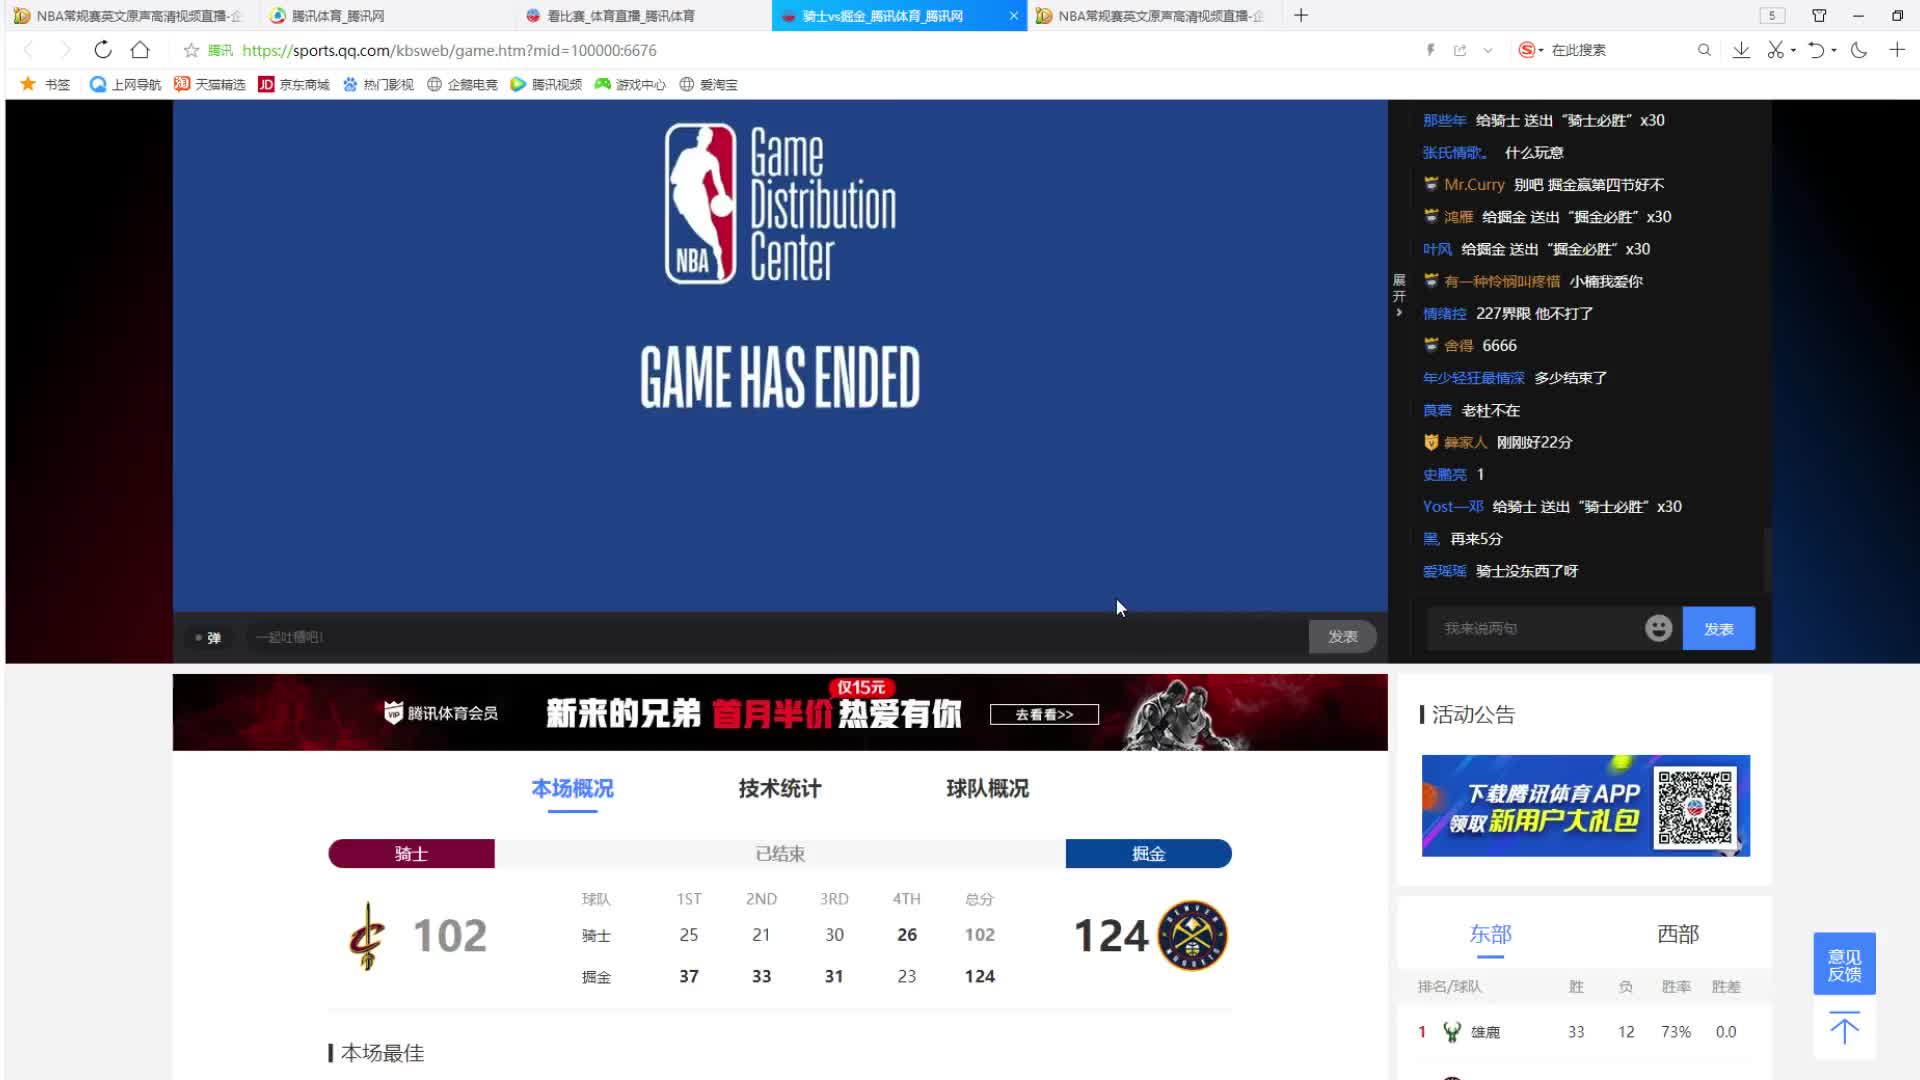Switch to the 技术统计 tab

point(779,789)
